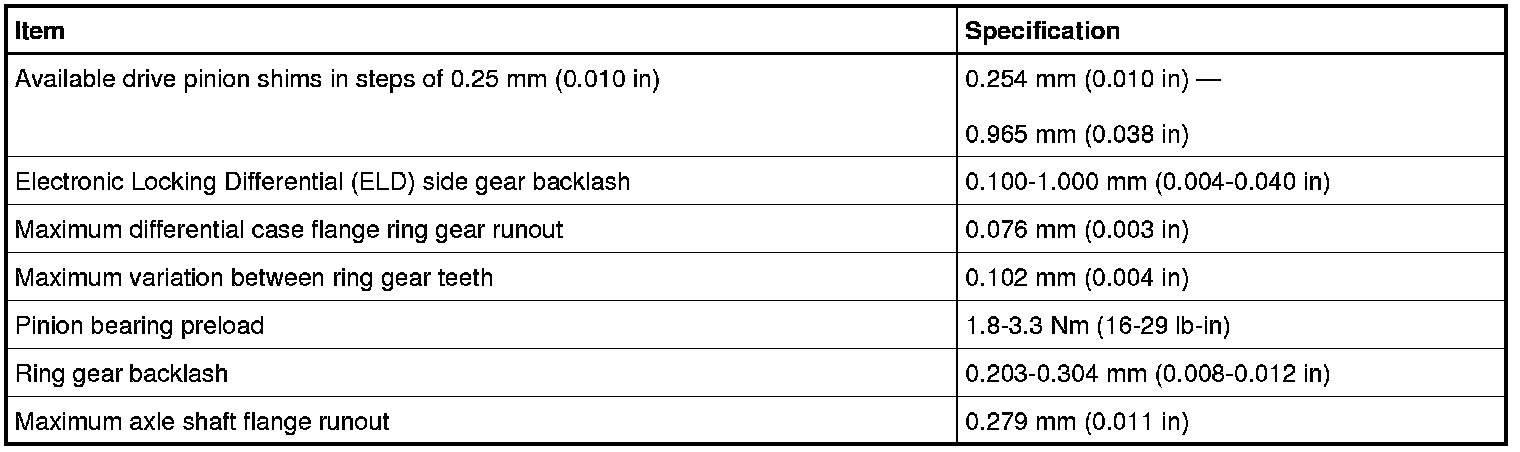Select Maximum differential case flange ring gear runout
Viewport: 1520px width, 452px height.
(x=289, y=230)
